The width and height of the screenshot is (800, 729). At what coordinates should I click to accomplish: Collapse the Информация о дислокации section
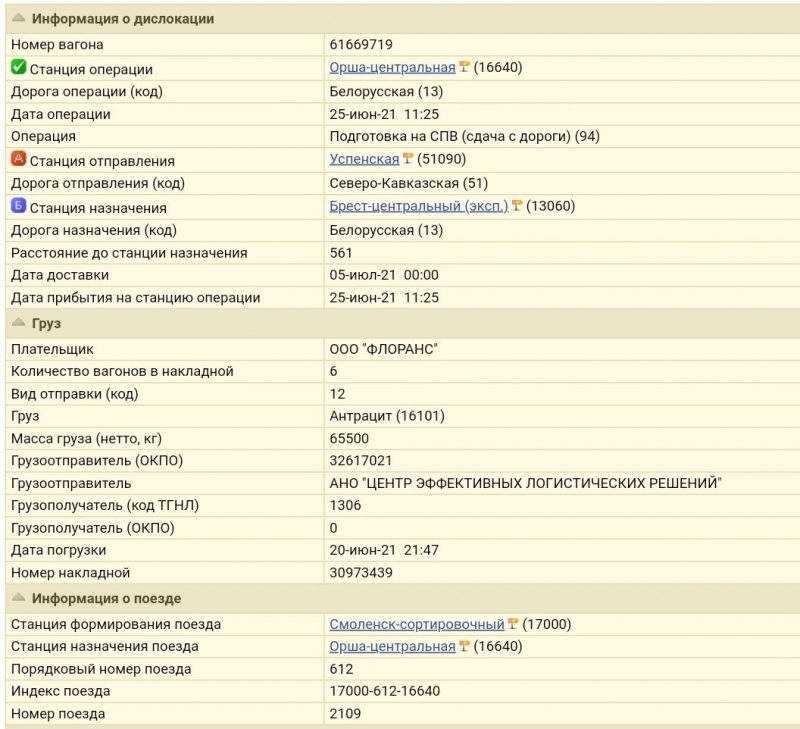[x=18, y=18]
